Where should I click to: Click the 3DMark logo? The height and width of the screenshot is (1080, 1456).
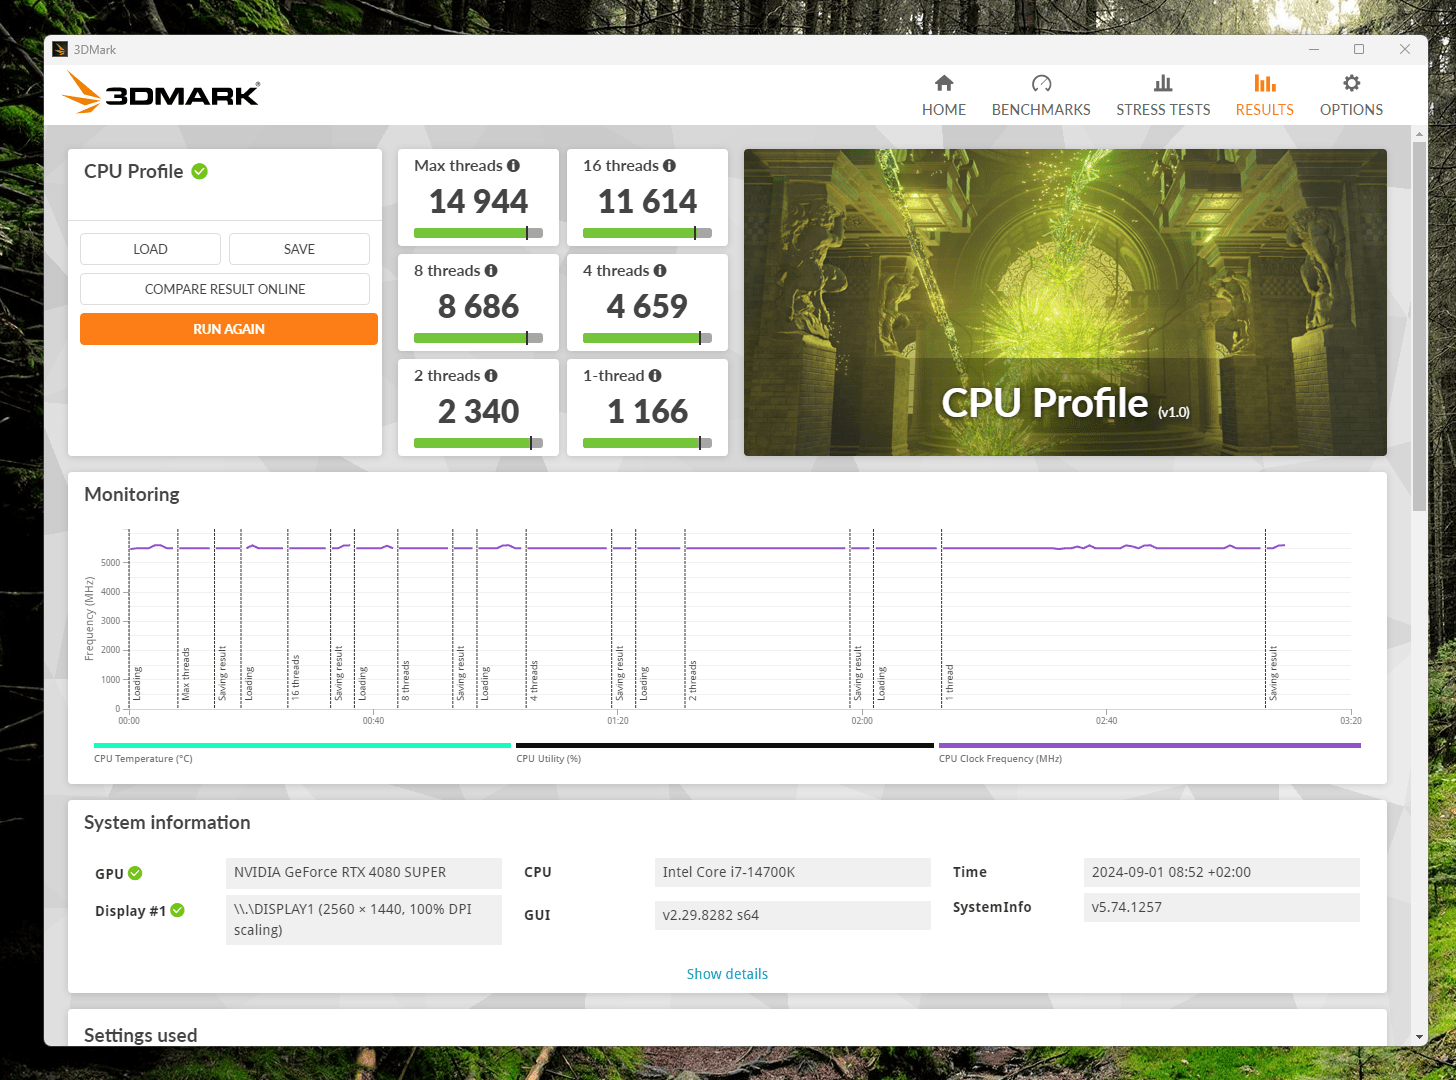[x=161, y=93]
